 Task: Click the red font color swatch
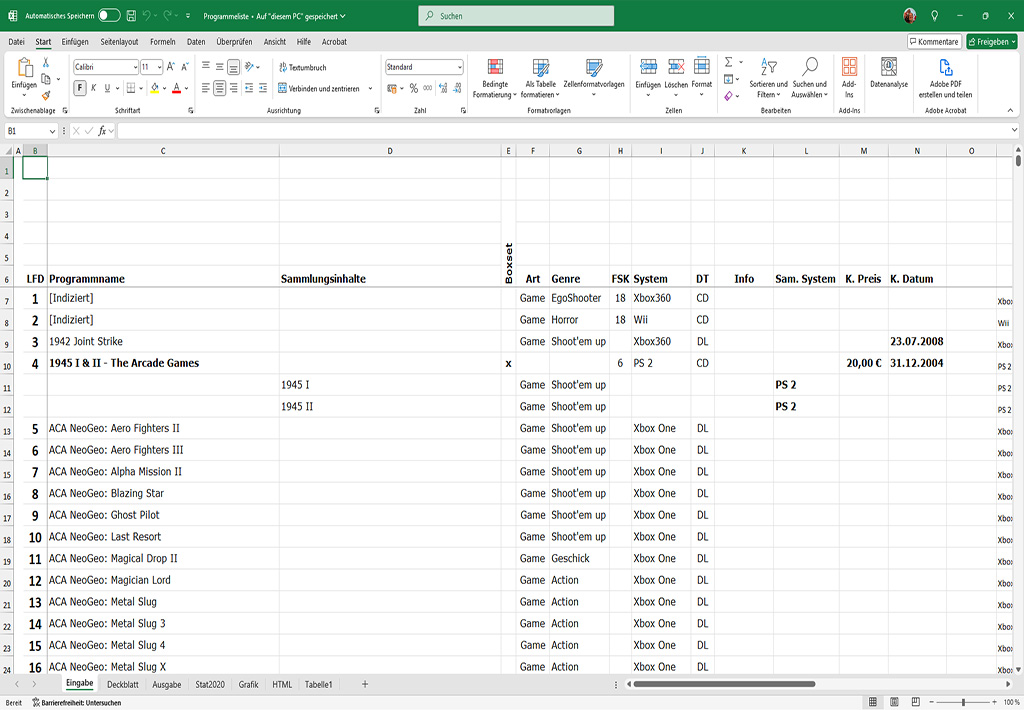[175, 88]
